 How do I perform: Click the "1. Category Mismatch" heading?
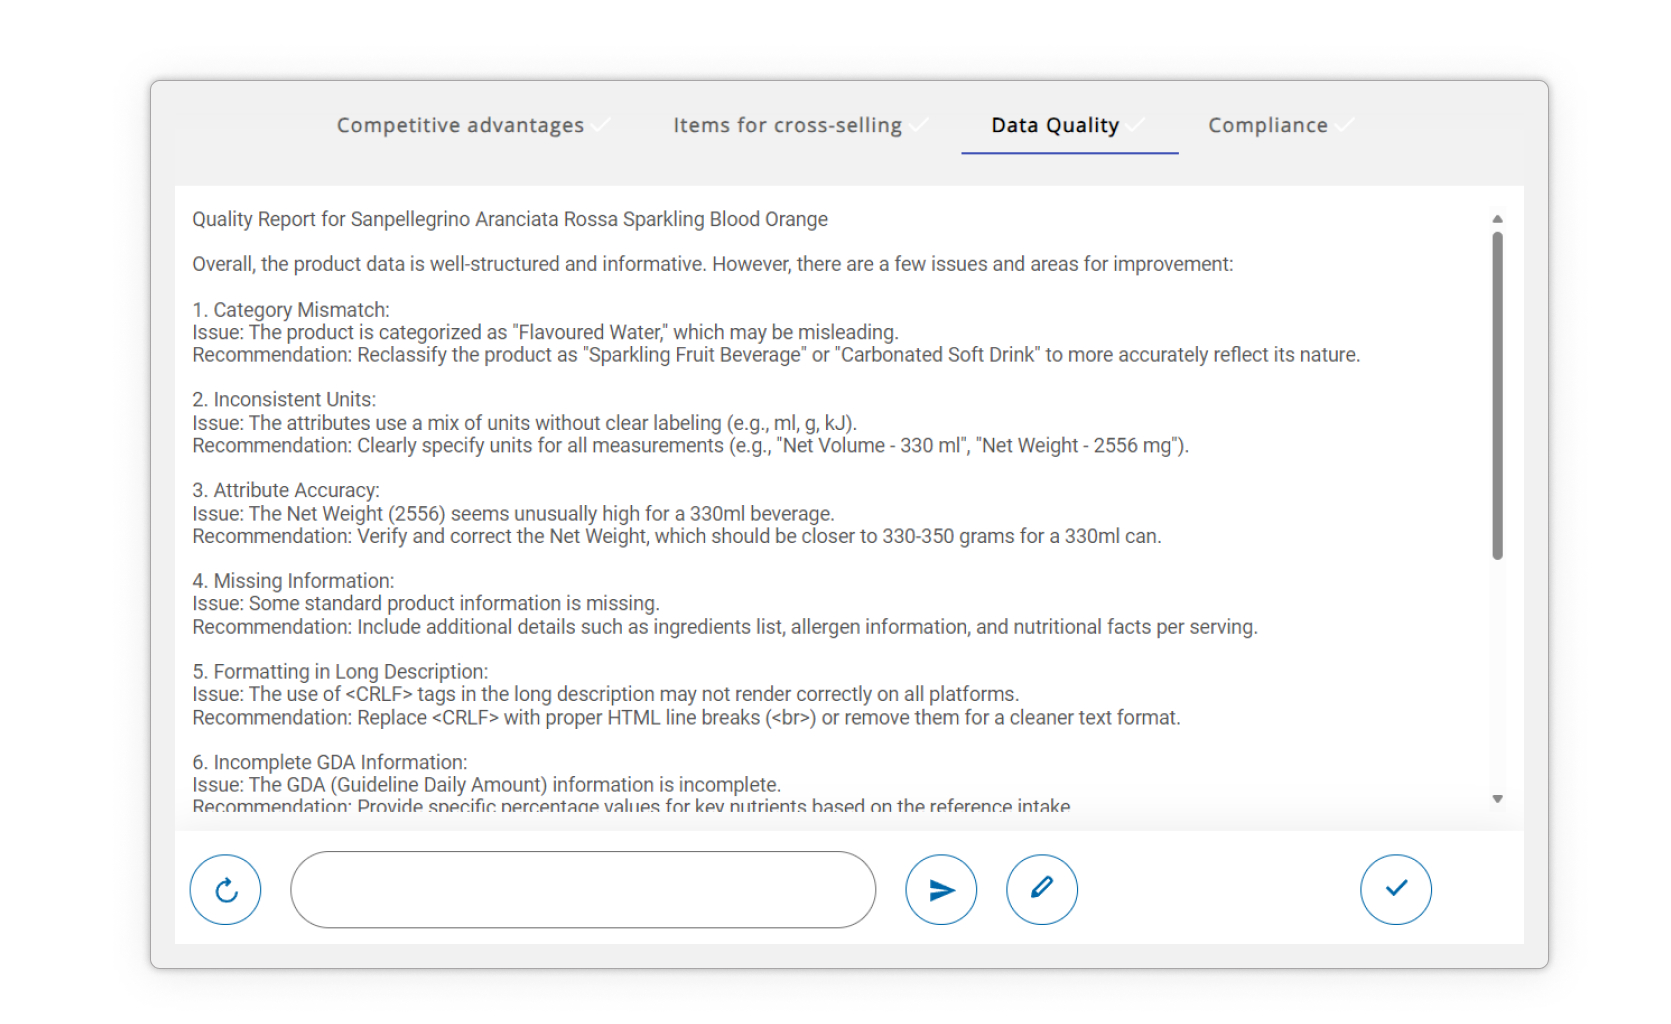point(291,310)
